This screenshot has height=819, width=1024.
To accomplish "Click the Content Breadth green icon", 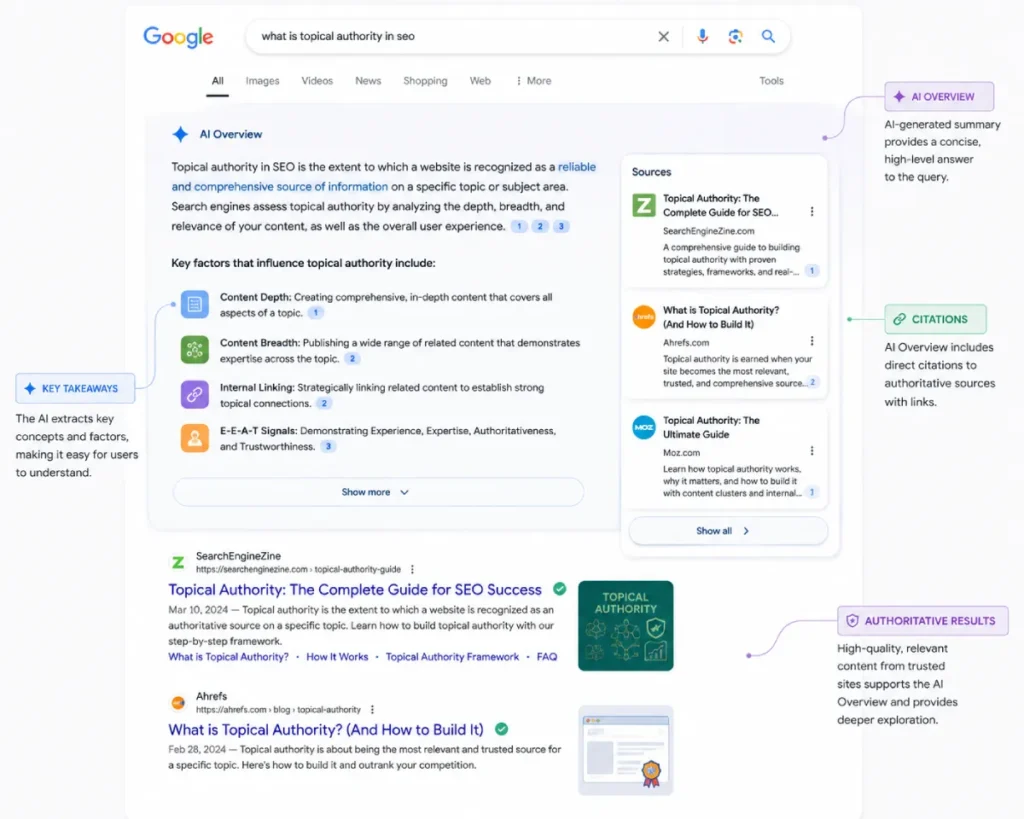I will tap(195, 350).
